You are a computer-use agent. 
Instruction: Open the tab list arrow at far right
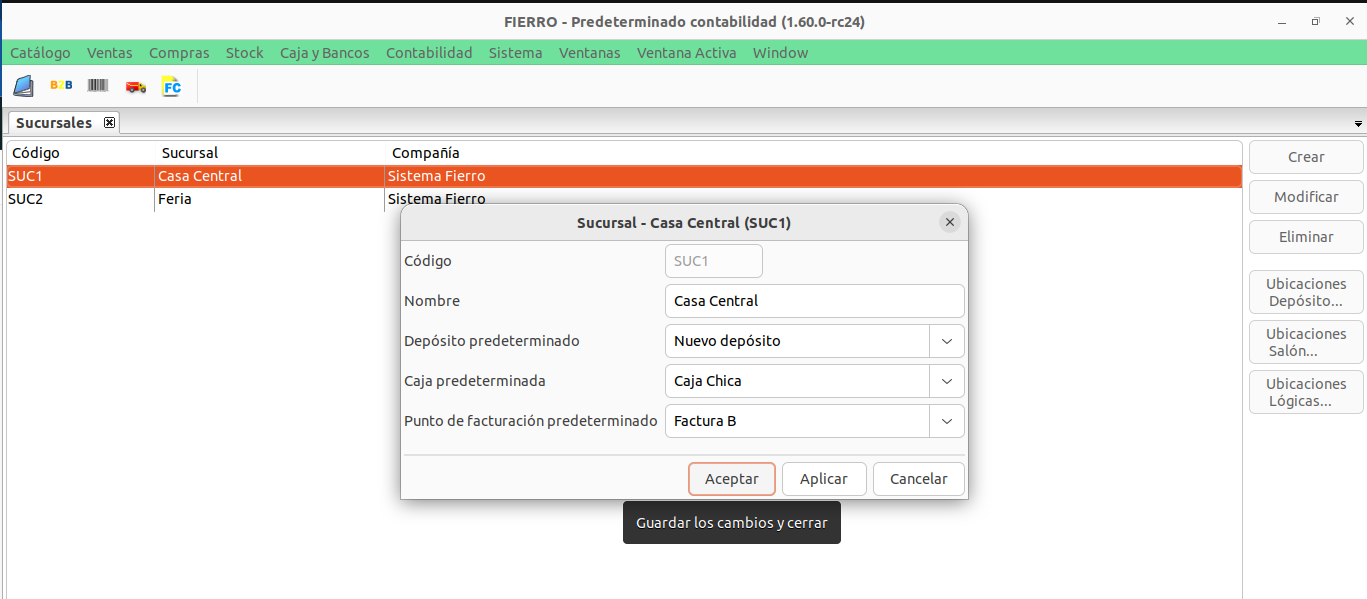pos(1358,124)
